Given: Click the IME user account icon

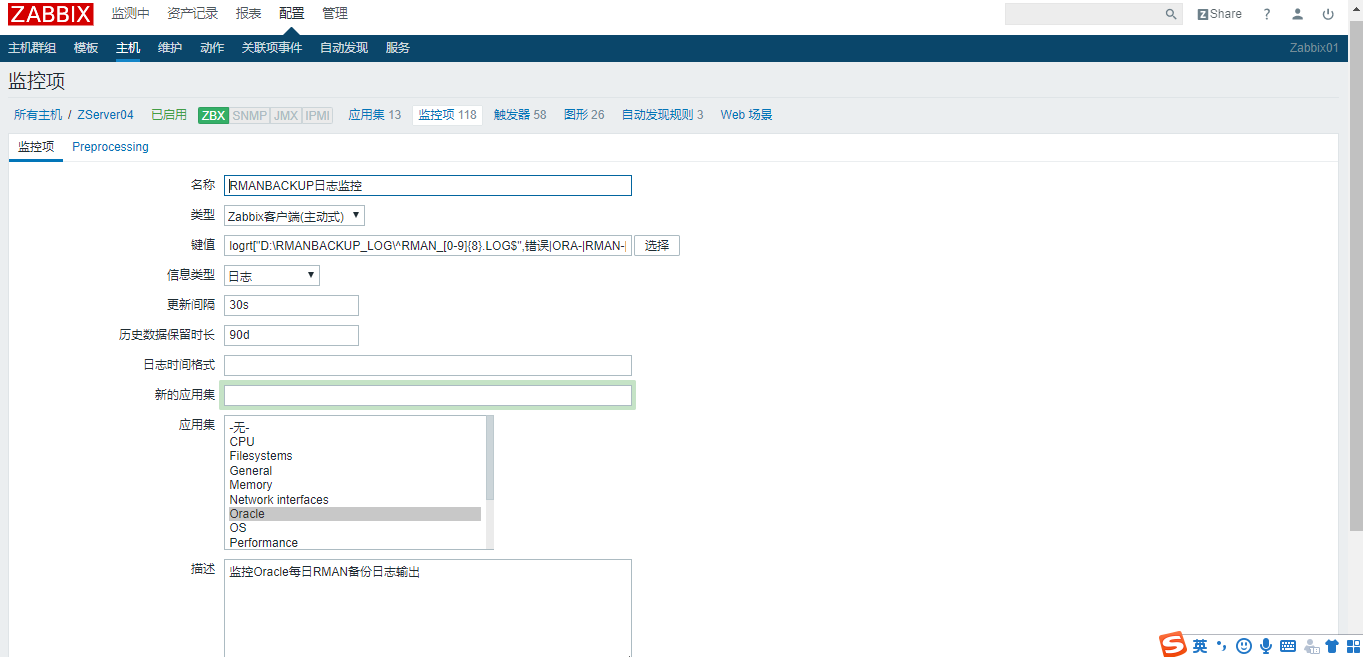Looking at the screenshot, I should pos(1310,646).
